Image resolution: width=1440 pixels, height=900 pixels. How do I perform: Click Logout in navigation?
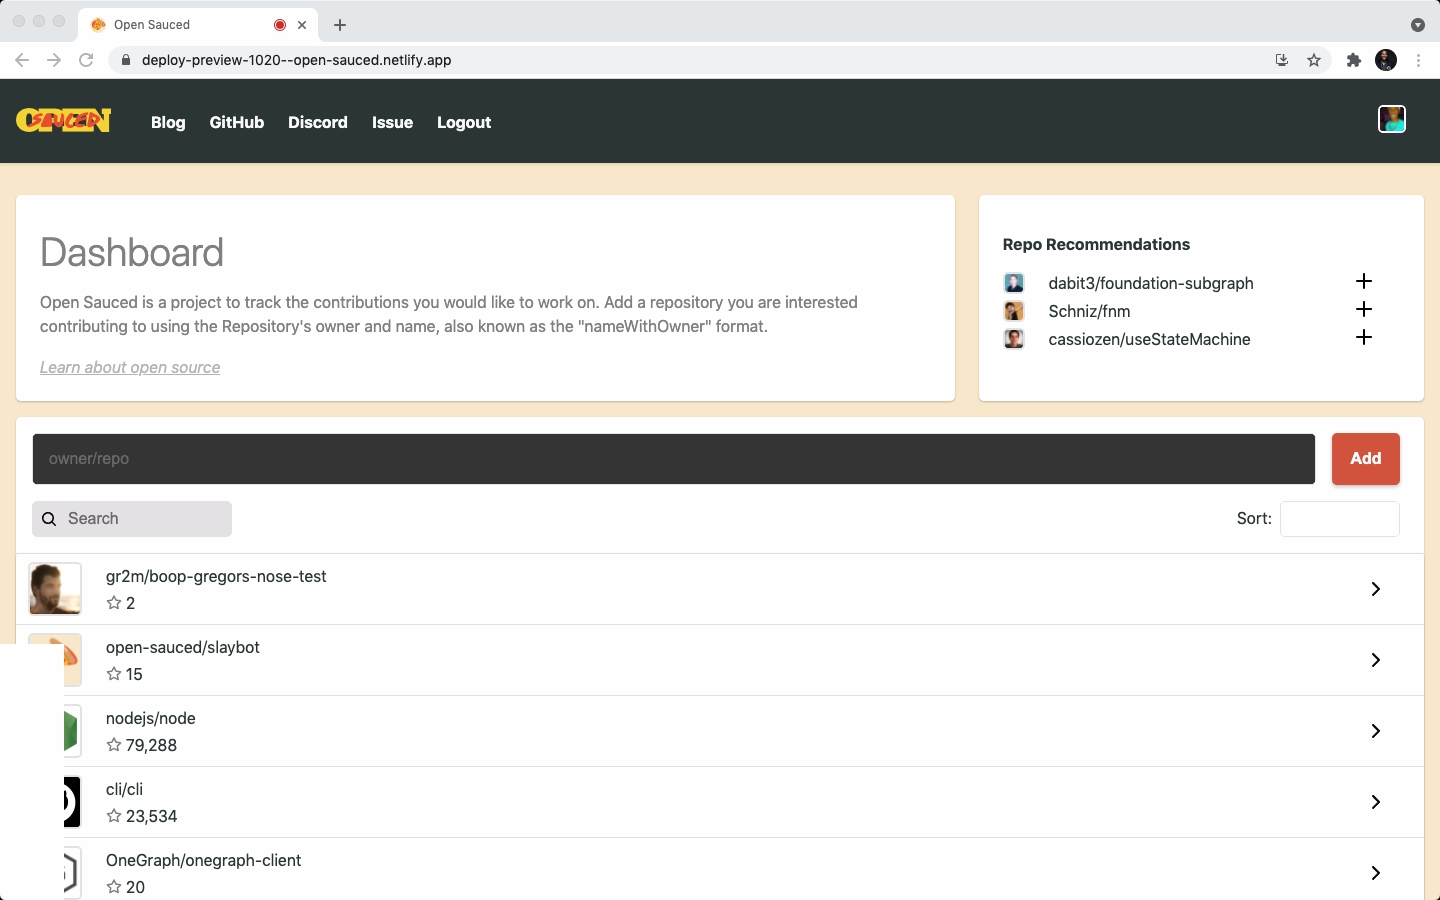tap(464, 122)
